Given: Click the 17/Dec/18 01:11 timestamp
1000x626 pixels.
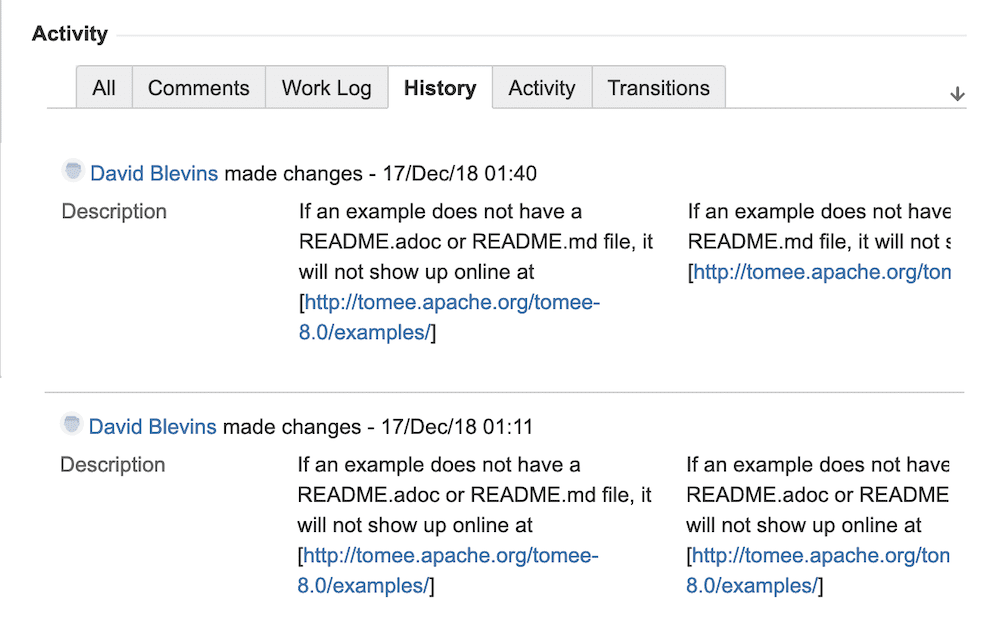Looking at the screenshot, I should click(457, 426).
